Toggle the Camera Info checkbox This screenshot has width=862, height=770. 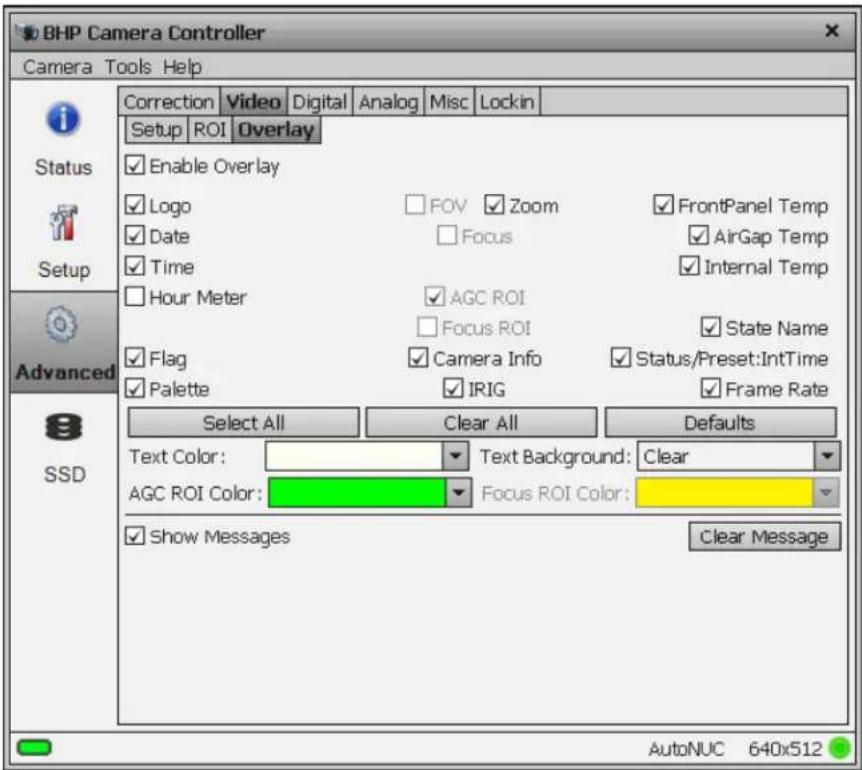point(418,358)
